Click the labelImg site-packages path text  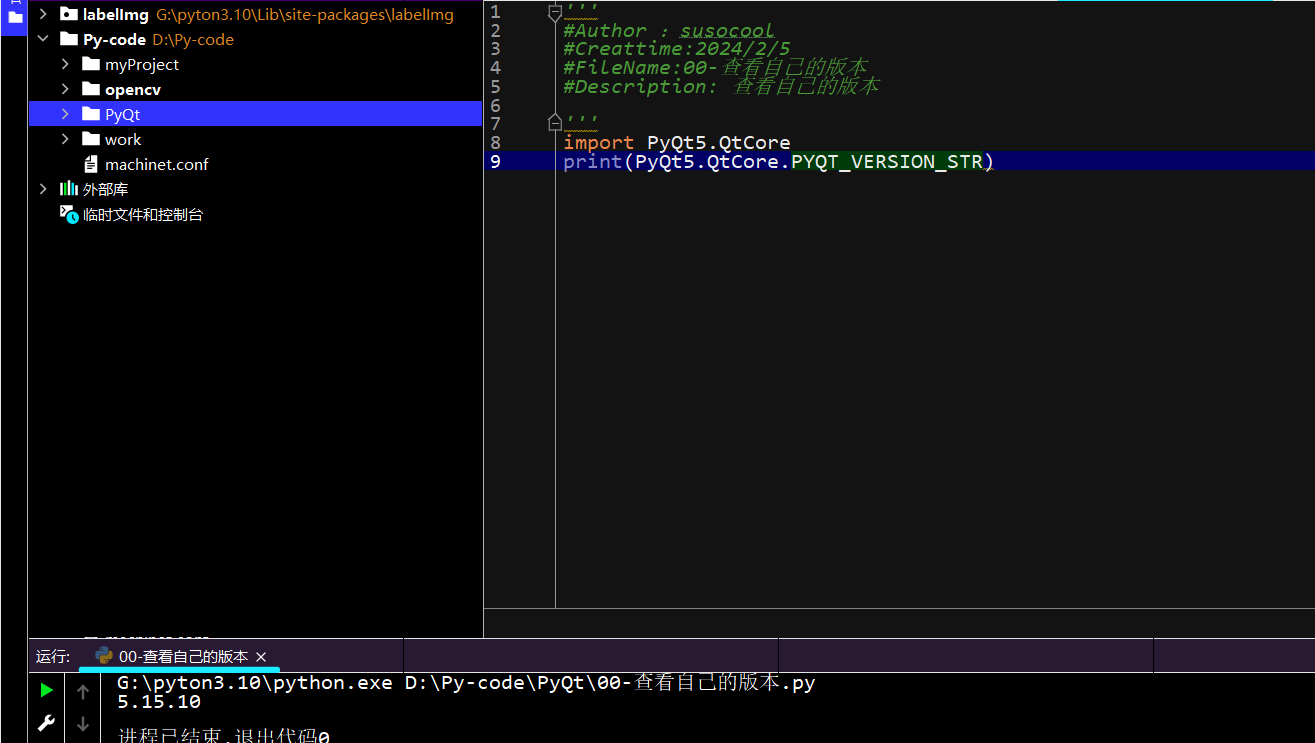(305, 14)
